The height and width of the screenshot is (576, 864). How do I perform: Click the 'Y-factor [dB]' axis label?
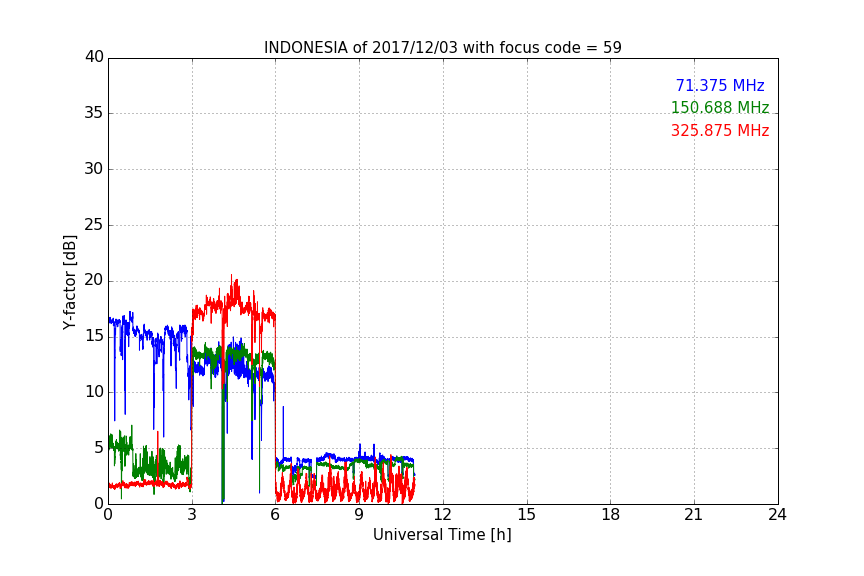pyautogui.click(x=69, y=283)
